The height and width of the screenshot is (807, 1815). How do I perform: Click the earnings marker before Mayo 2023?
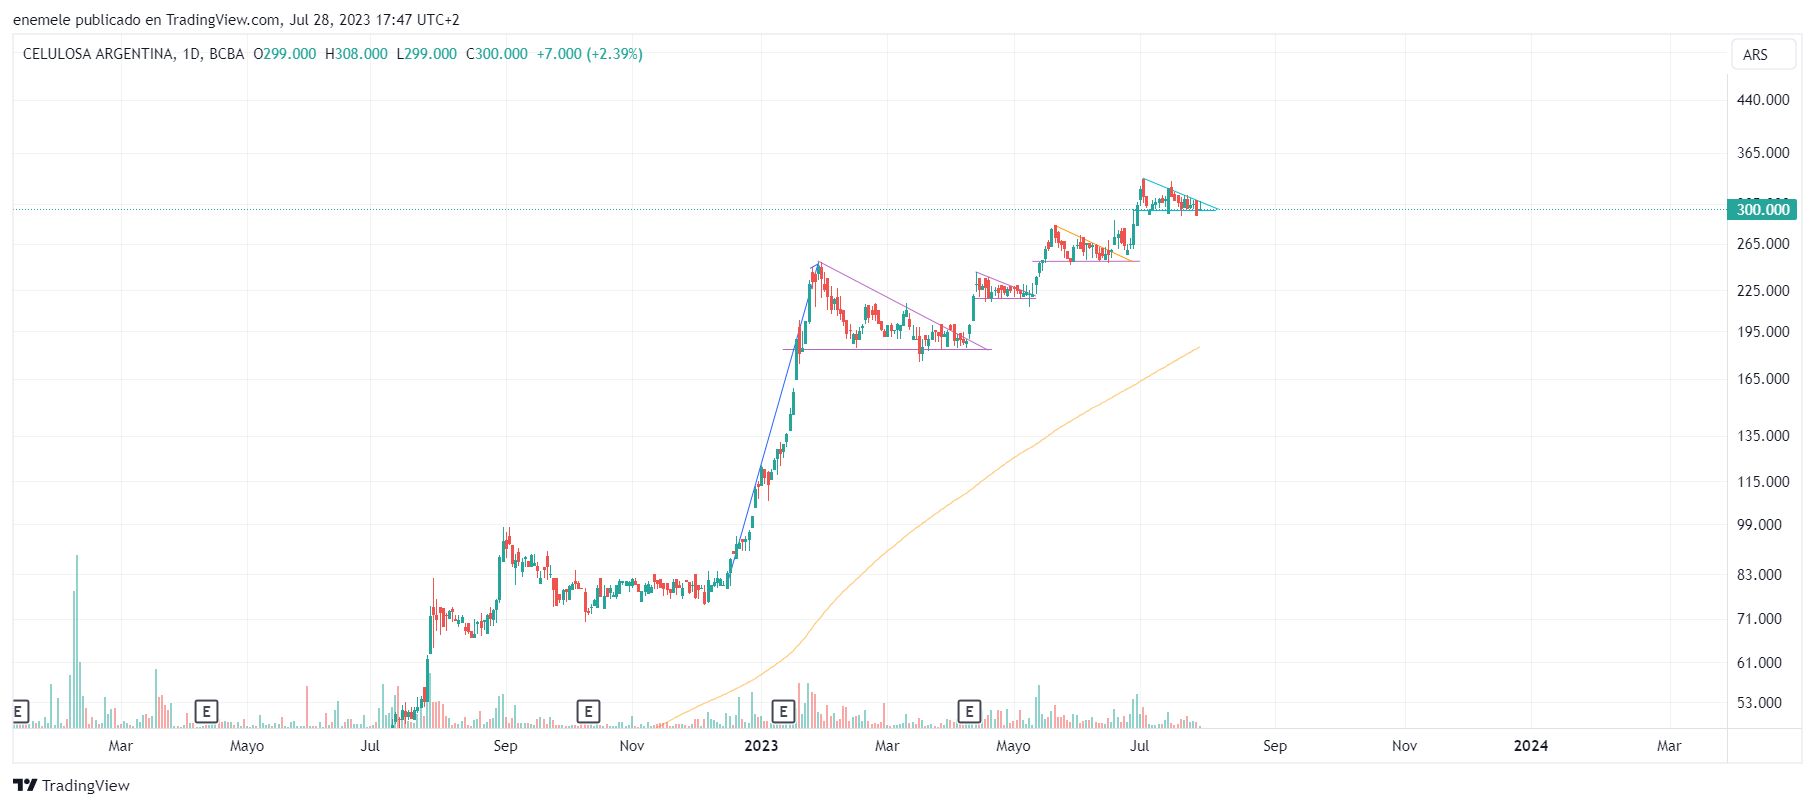click(x=968, y=711)
